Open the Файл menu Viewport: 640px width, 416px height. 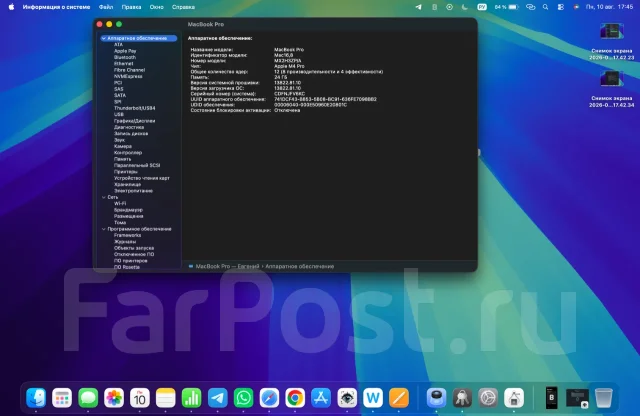106,7
